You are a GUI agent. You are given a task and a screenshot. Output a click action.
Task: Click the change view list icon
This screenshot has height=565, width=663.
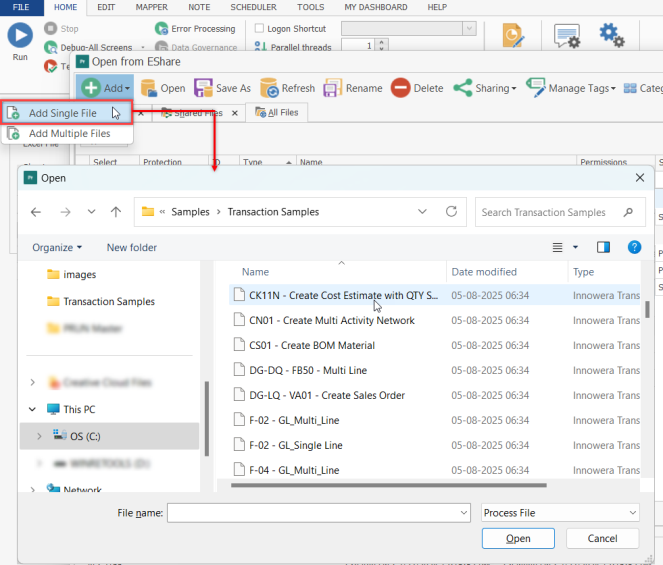558,247
